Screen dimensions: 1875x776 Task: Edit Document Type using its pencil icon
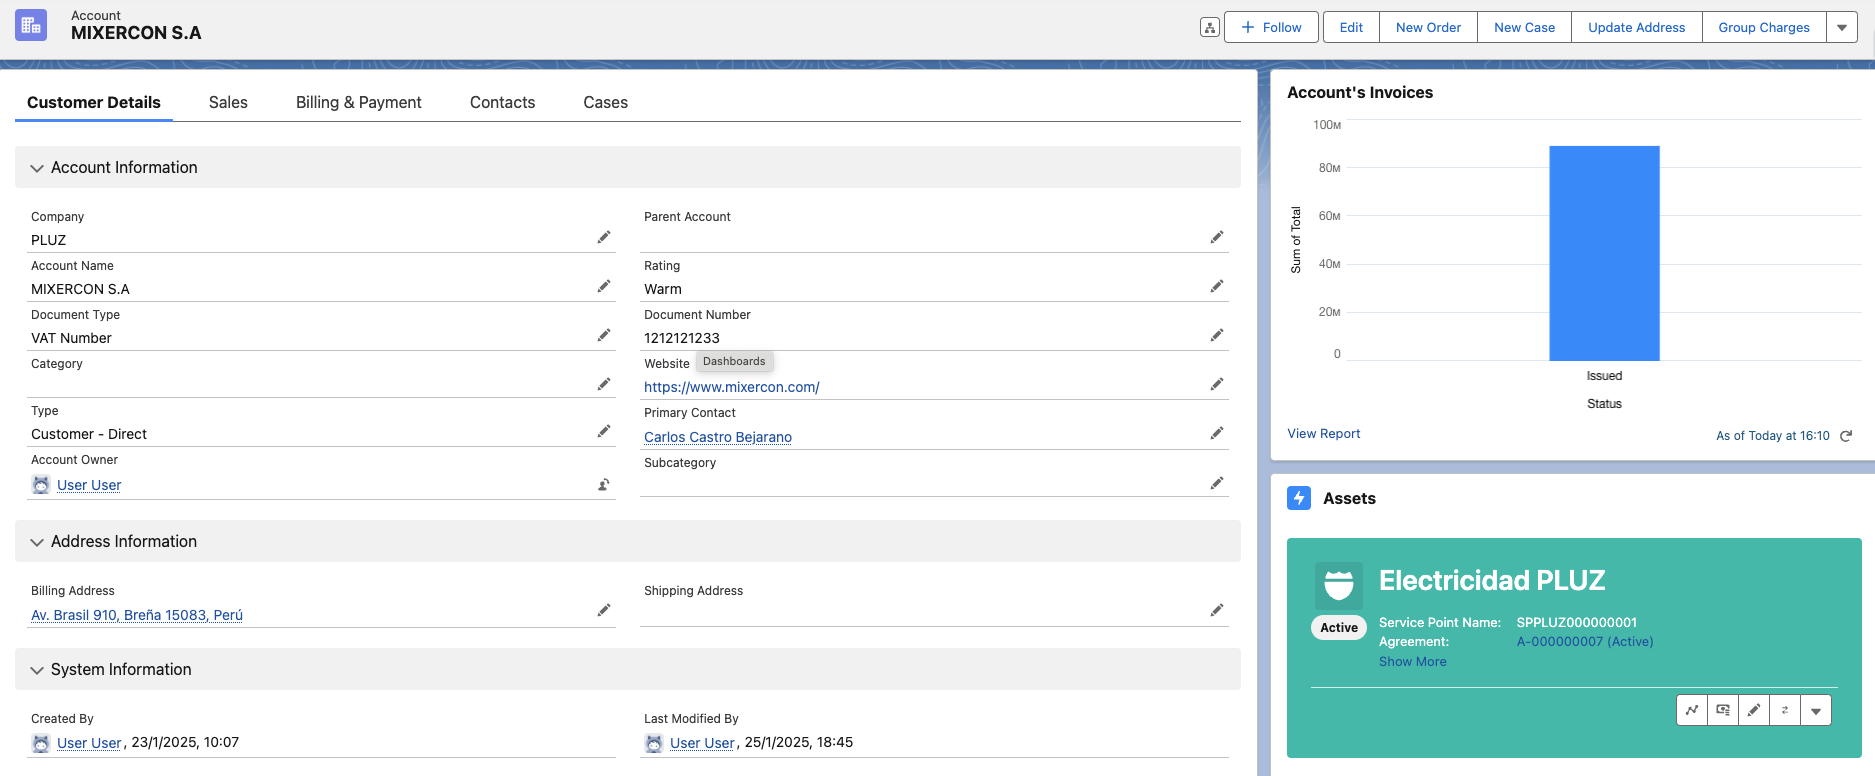604,335
